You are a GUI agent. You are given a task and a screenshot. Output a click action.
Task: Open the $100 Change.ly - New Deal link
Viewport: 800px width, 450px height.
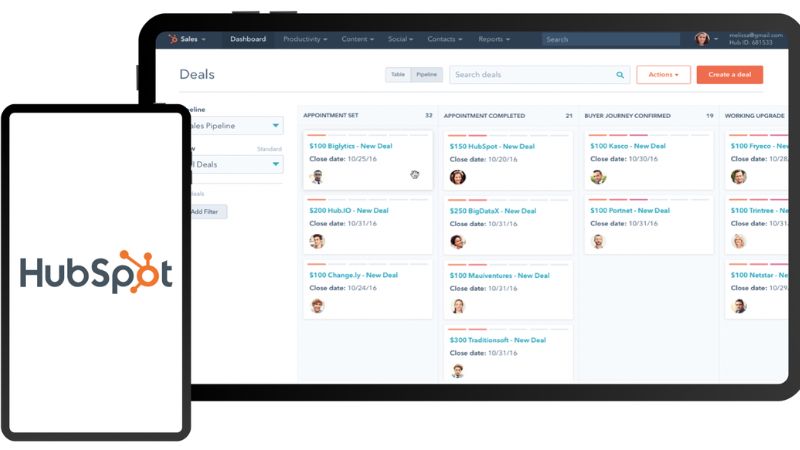point(353,275)
